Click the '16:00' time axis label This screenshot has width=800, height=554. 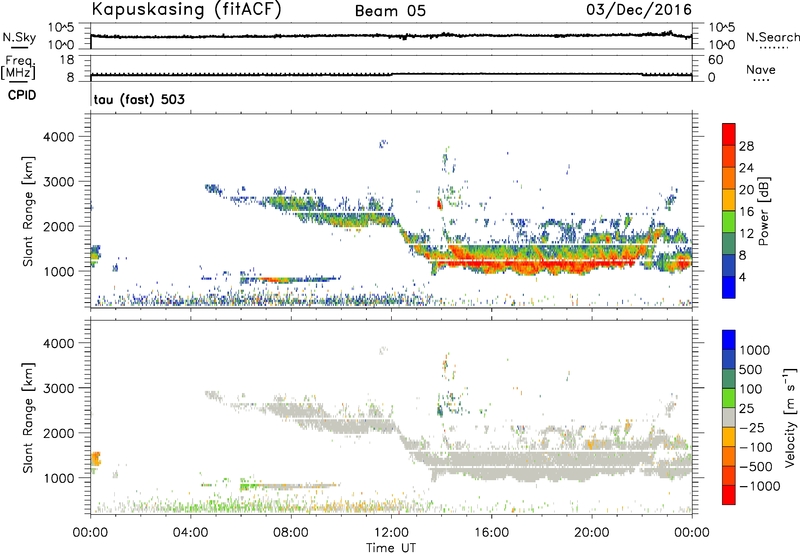491,533
